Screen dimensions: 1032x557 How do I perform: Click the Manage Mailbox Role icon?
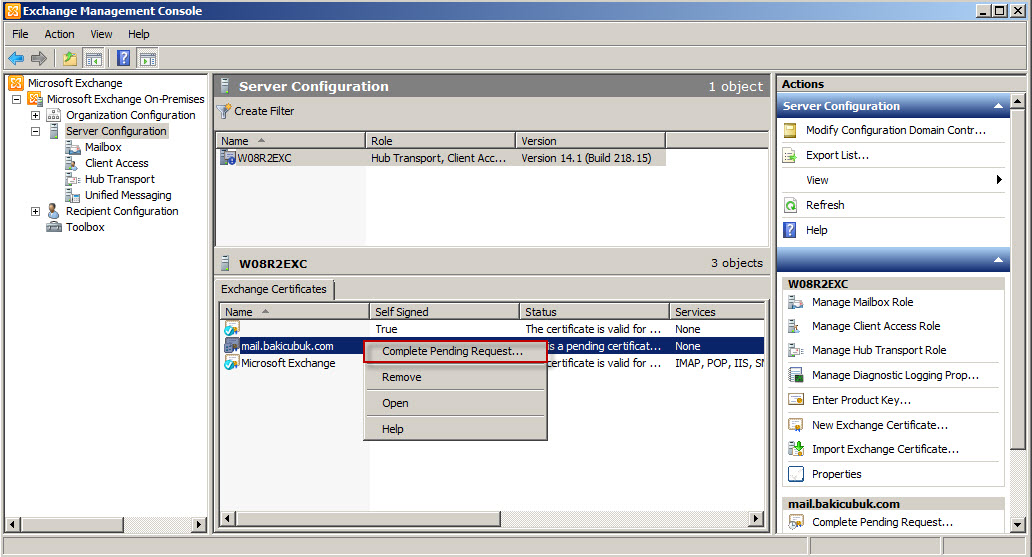796,302
